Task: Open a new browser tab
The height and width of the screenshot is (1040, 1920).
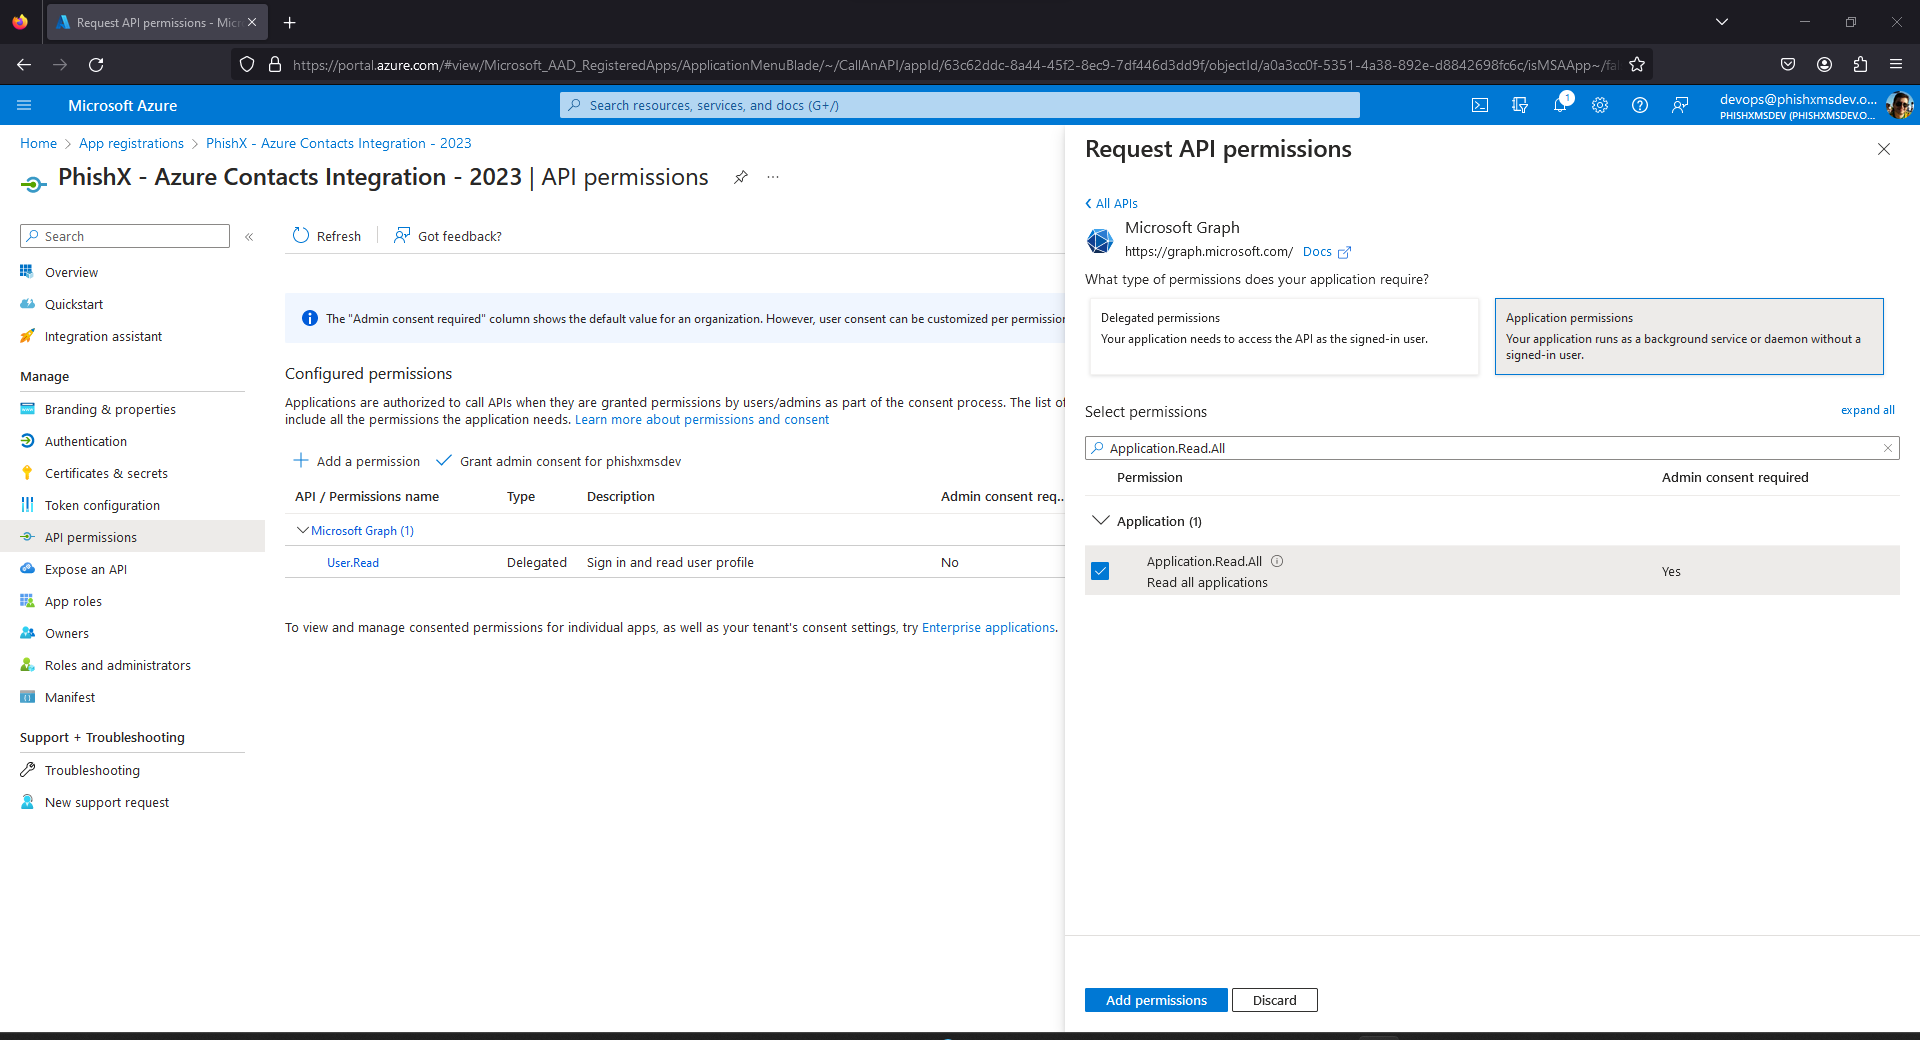Action: (x=290, y=22)
